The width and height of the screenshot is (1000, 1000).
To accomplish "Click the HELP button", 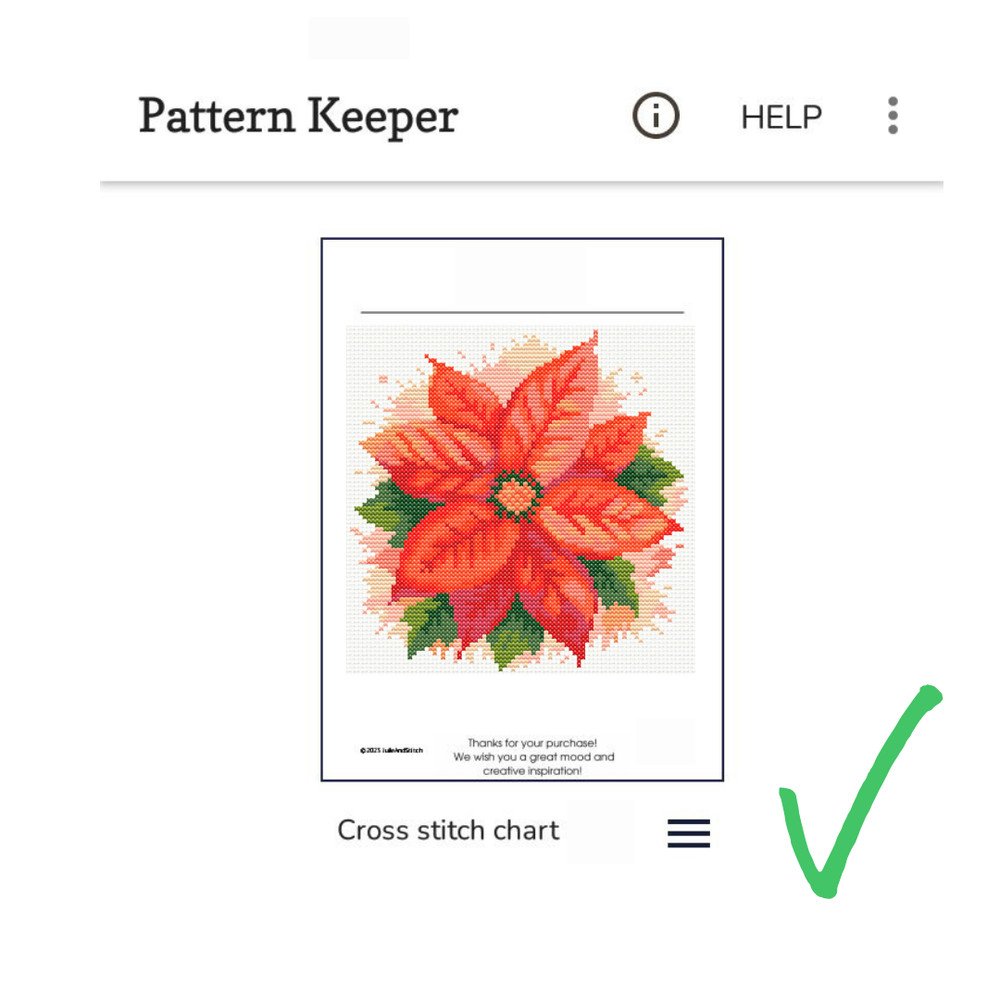I will tap(781, 117).
